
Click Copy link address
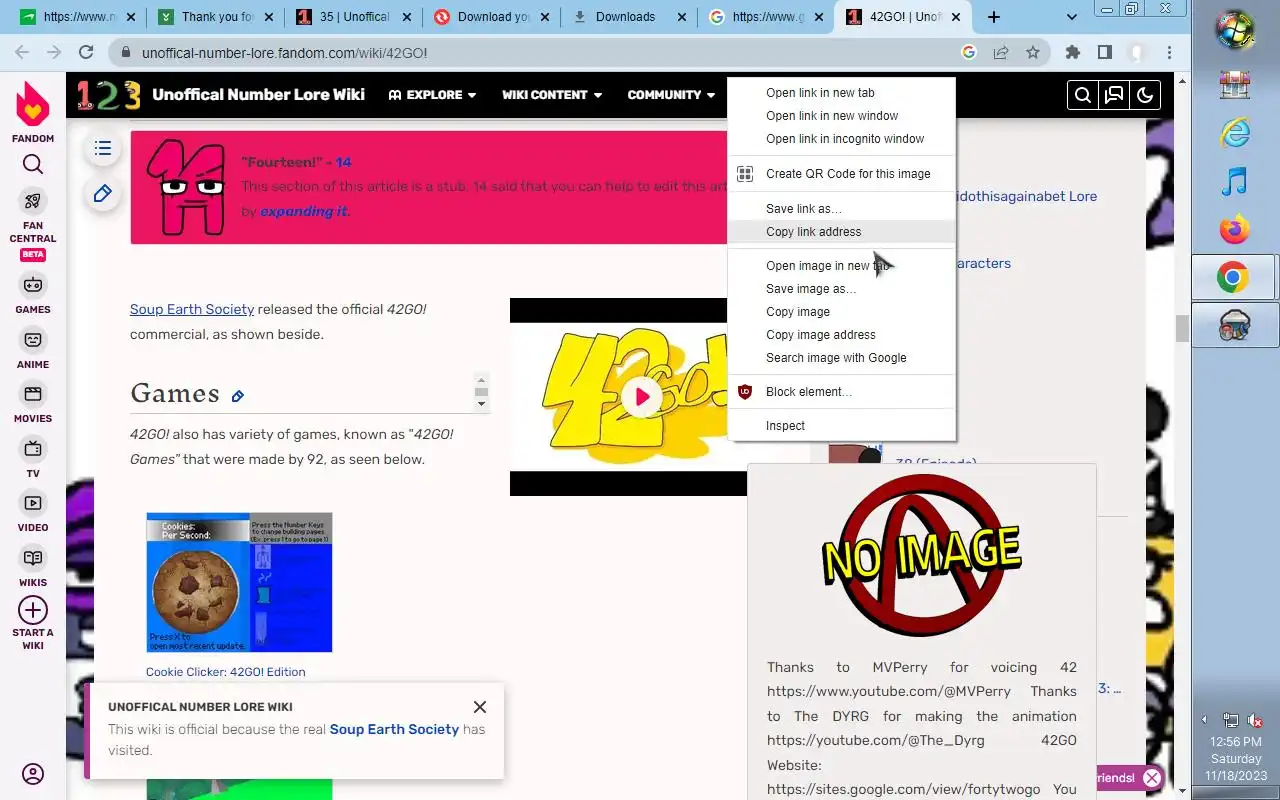[842, 232]
